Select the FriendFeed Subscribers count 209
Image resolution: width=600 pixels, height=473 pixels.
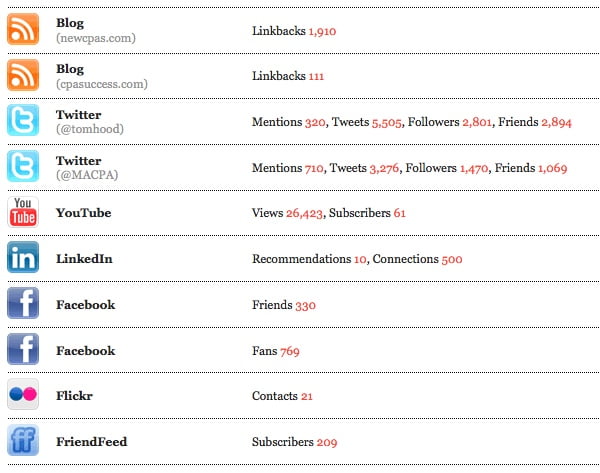click(326, 442)
